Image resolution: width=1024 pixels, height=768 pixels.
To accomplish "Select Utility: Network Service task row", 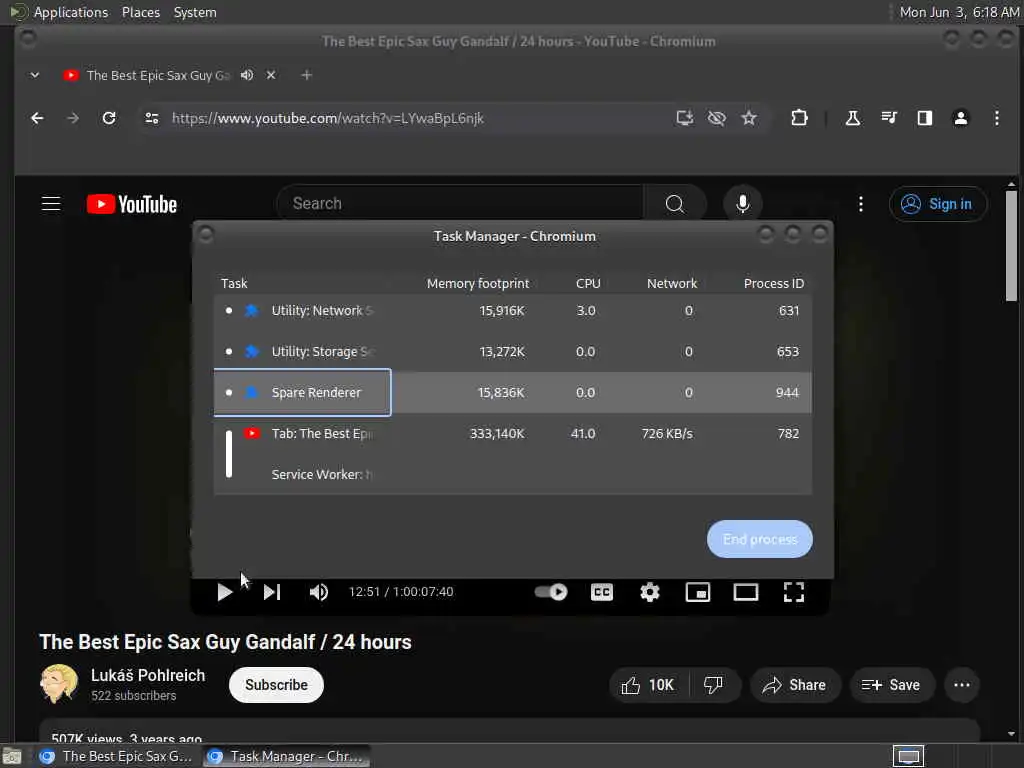I will 513,311.
